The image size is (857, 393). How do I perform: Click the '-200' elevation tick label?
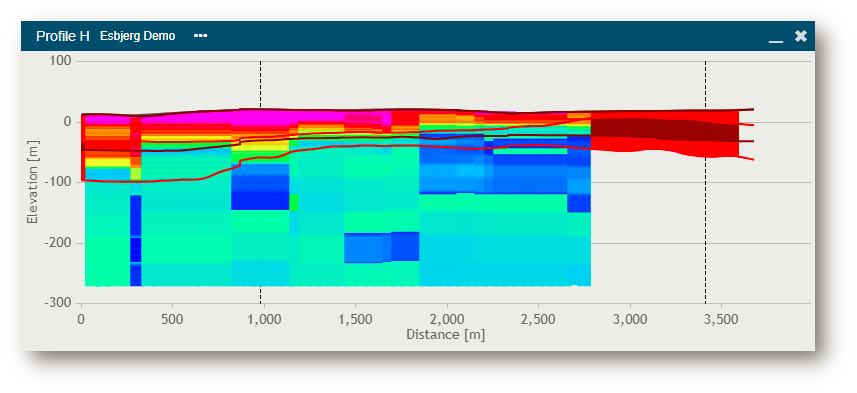[58, 243]
